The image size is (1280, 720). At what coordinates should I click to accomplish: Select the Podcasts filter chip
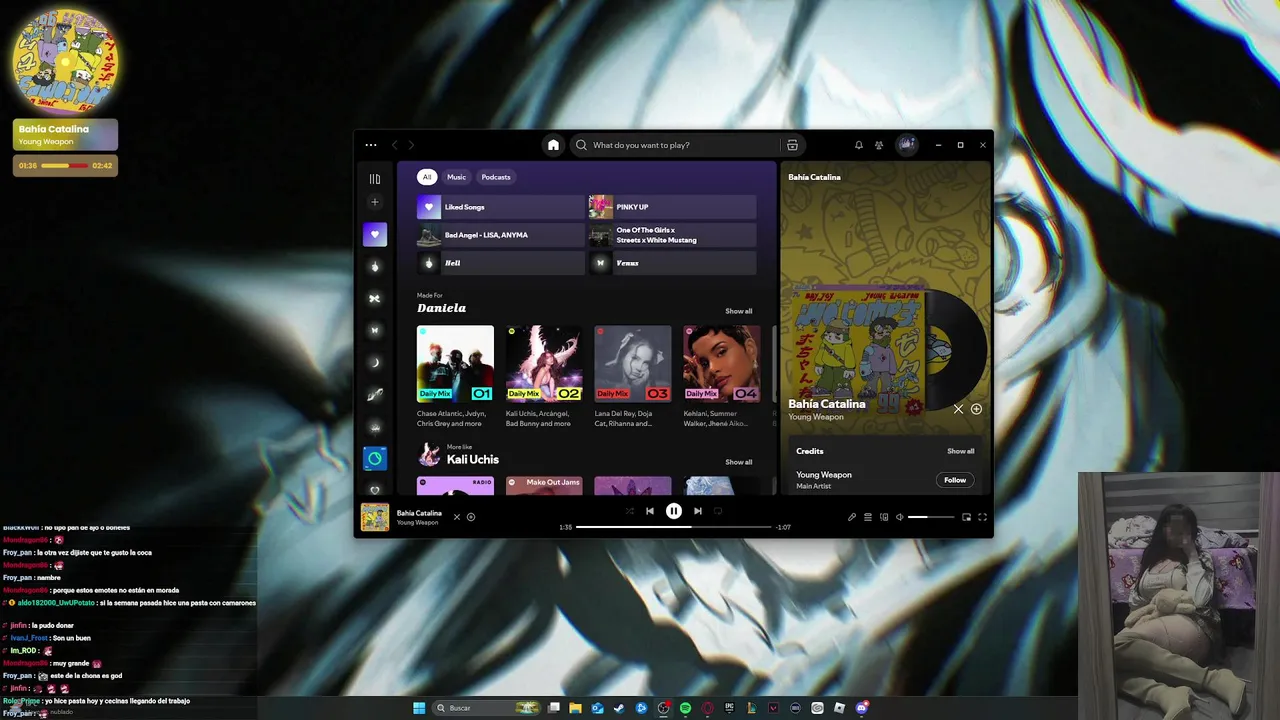click(496, 177)
